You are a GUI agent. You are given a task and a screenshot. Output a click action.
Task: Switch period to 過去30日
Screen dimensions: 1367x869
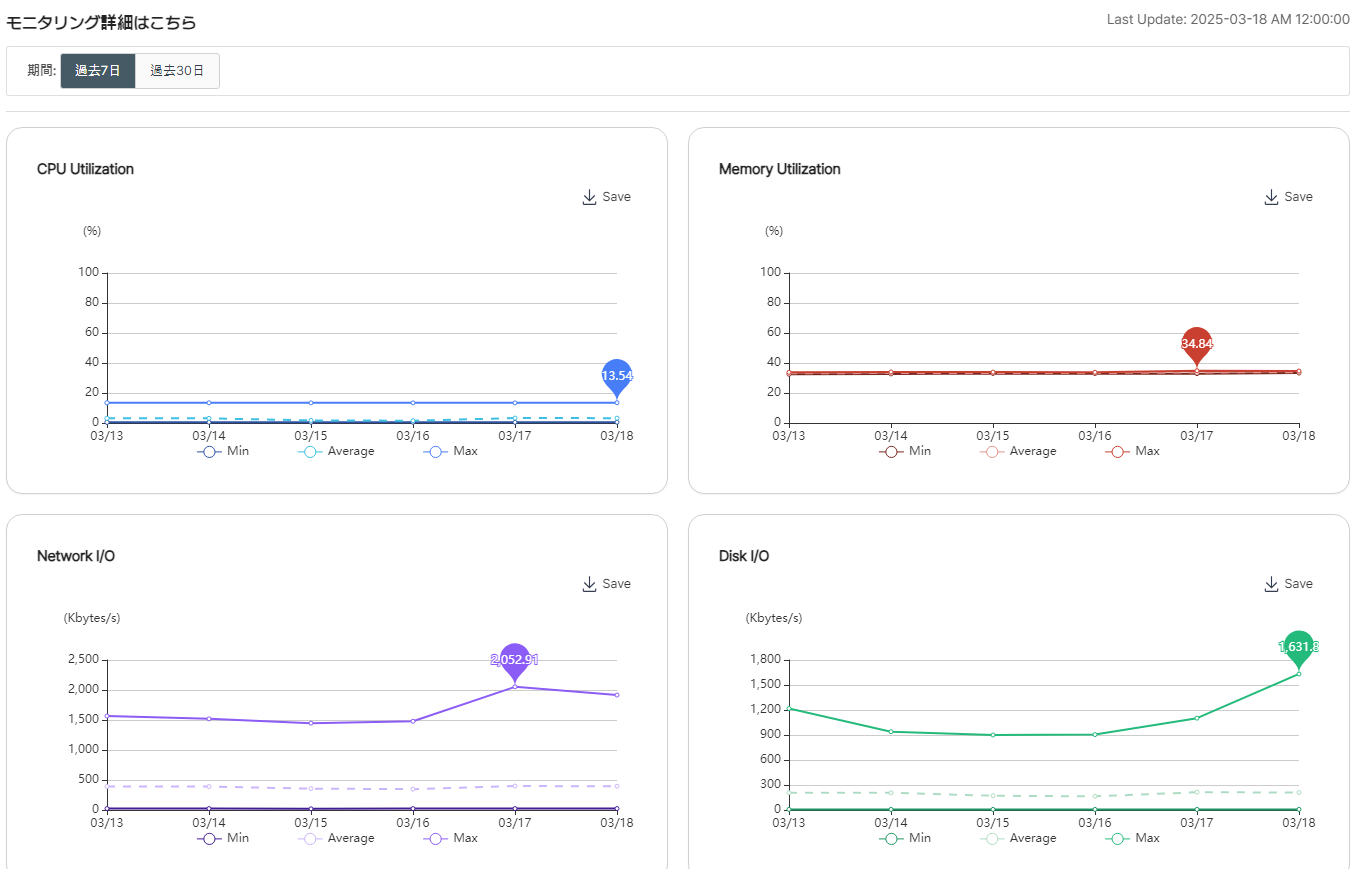(x=177, y=71)
